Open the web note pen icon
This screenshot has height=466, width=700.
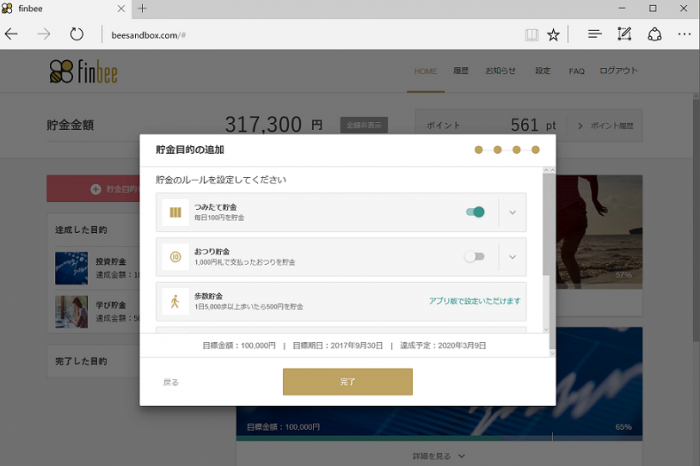coord(624,34)
